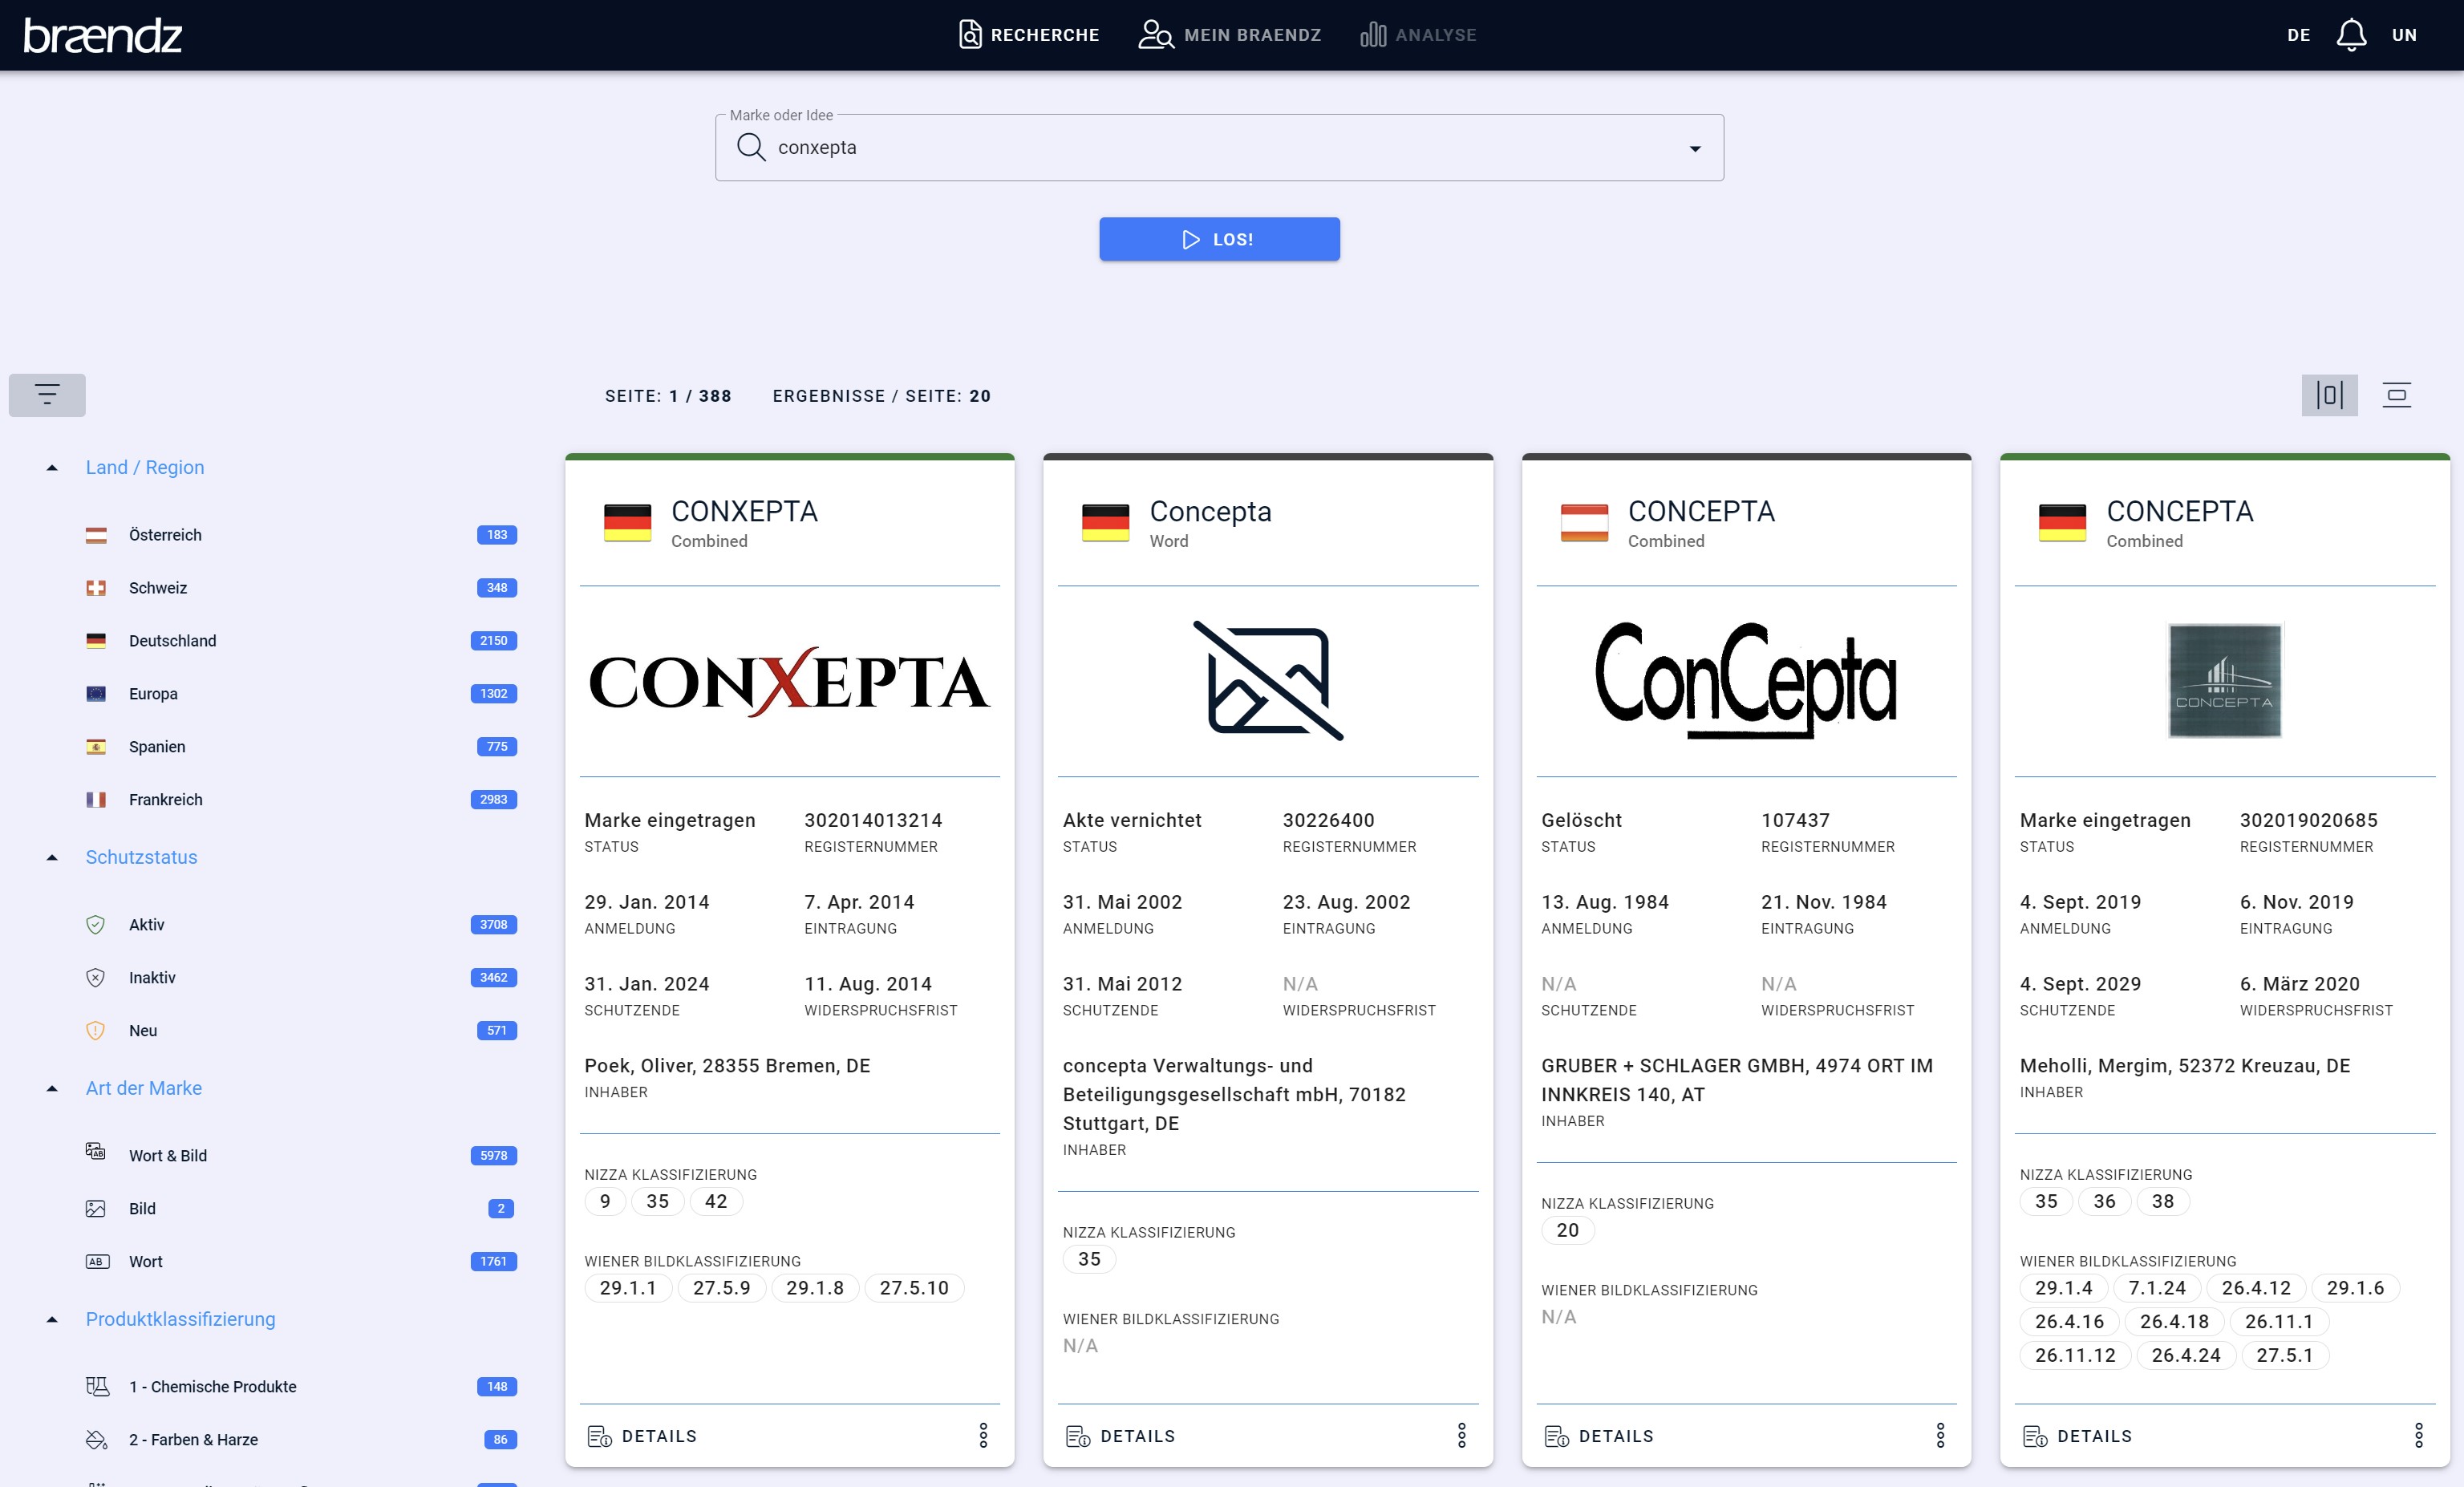Open the notifications bell
The image size is (2464, 1487).
pos(2350,35)
